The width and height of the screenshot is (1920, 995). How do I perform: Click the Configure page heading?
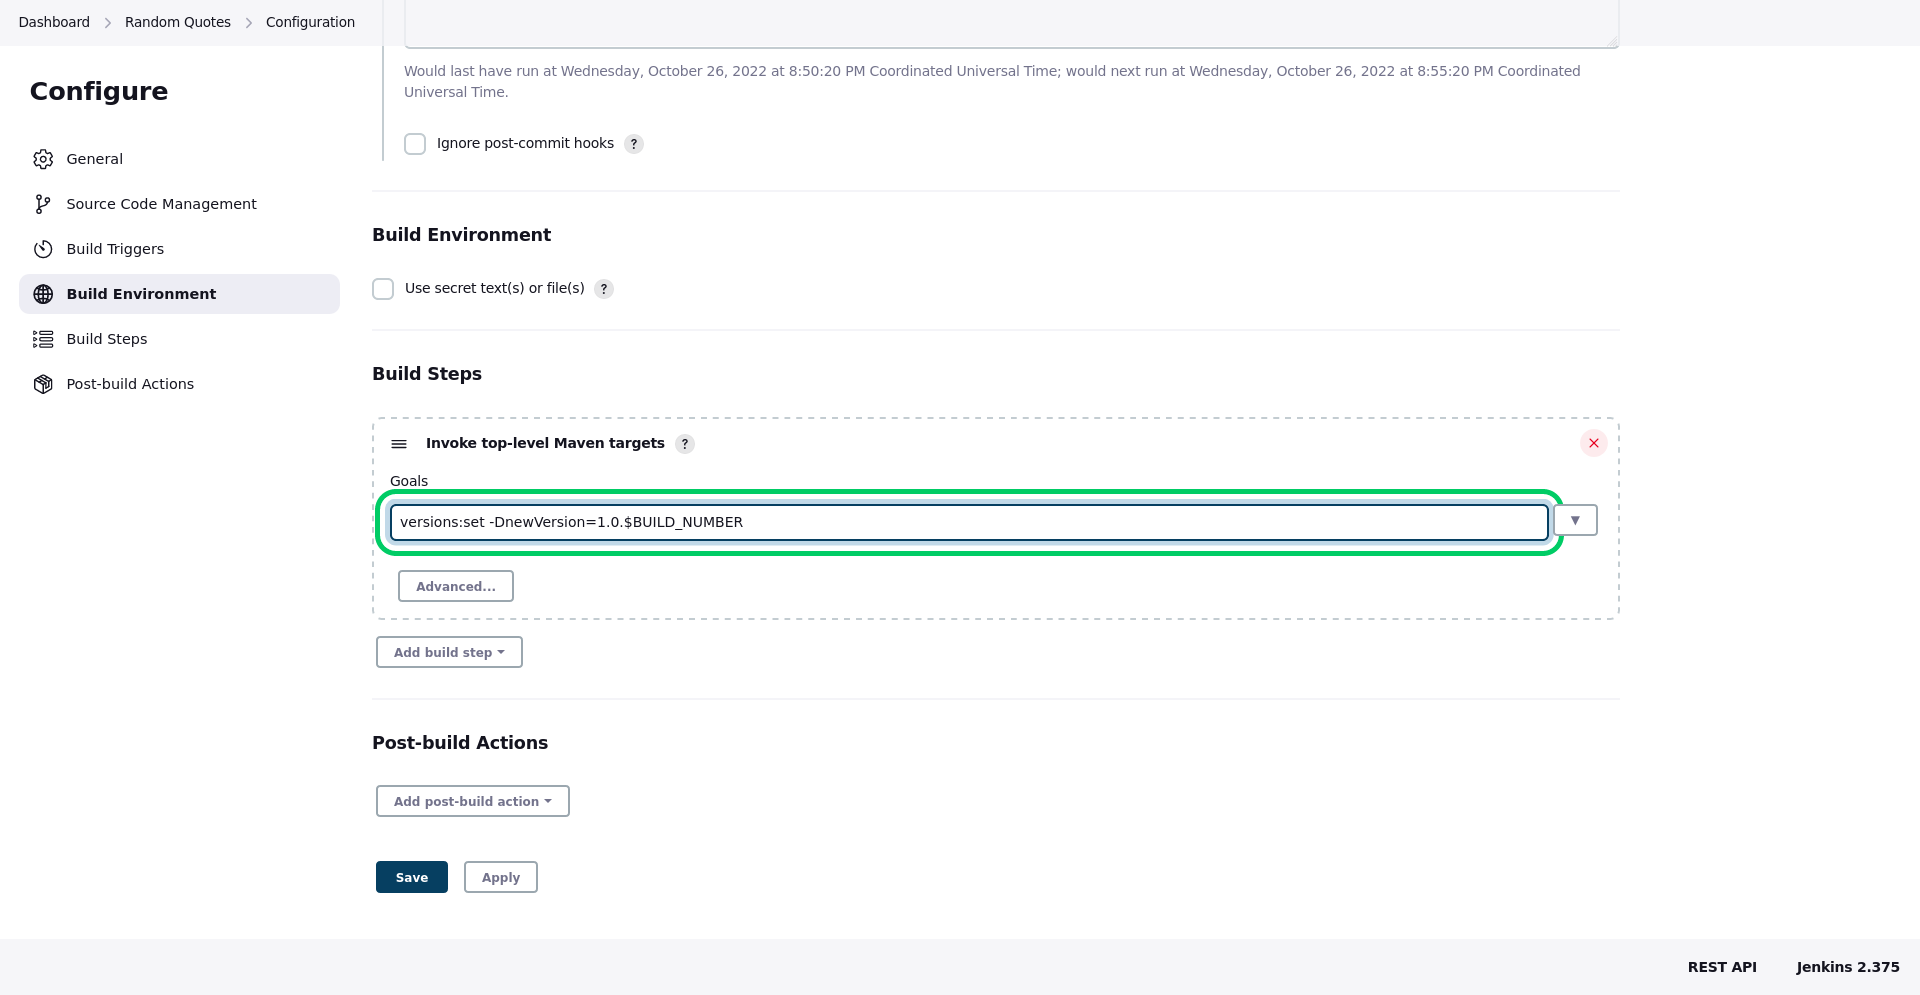99,91
